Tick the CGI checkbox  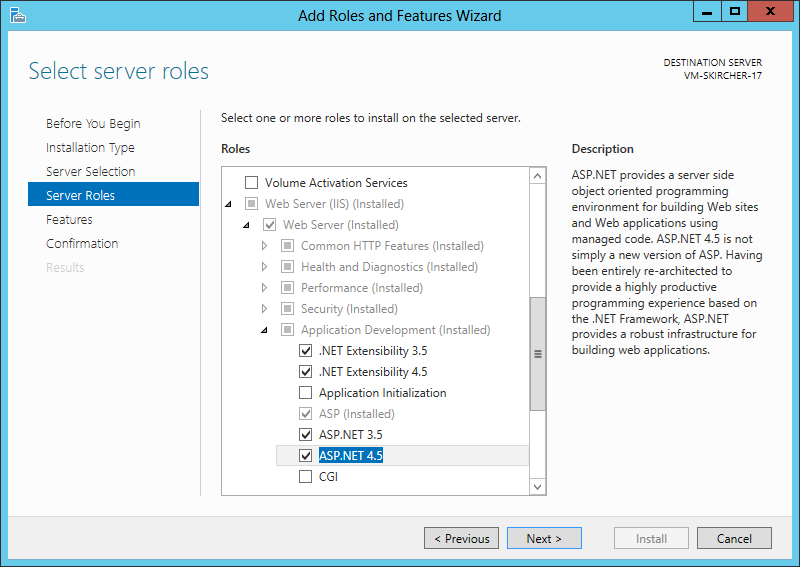[305, 477]
